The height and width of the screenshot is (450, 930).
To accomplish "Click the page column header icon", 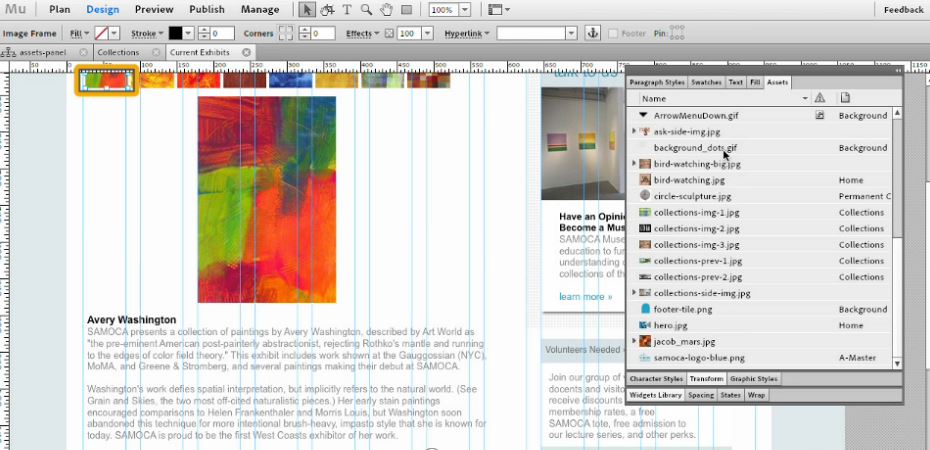I will (845, 98).
